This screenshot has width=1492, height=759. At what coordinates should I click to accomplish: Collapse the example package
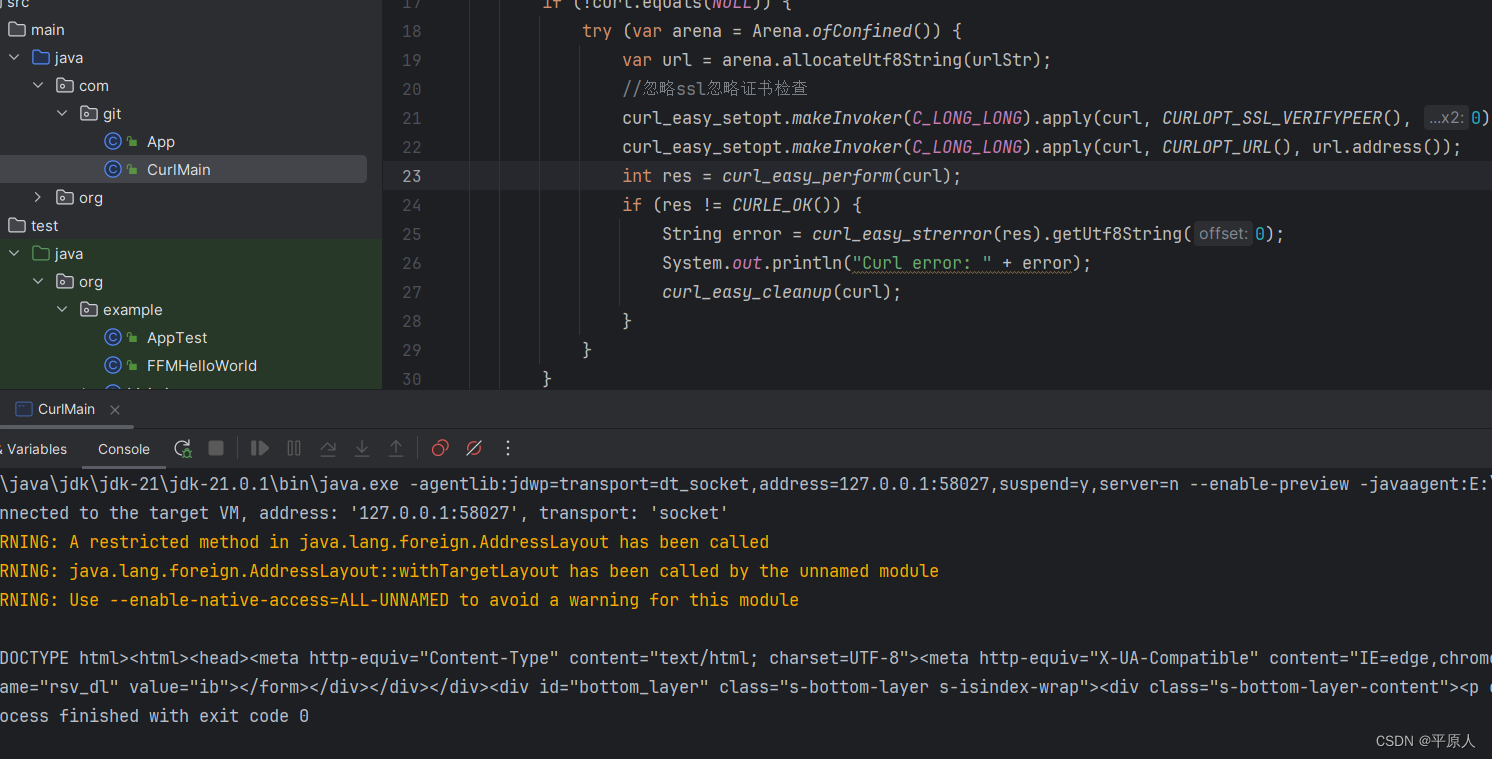pos(62,310)
